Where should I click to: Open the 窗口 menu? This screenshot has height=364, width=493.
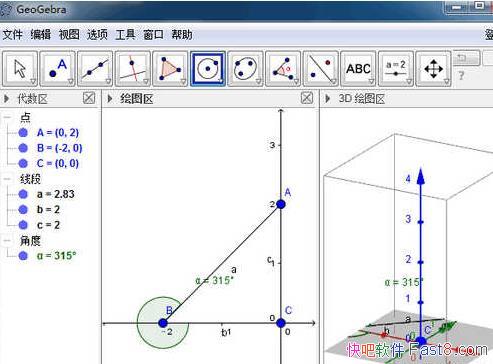pyautogui.click(x=153, y=35)
